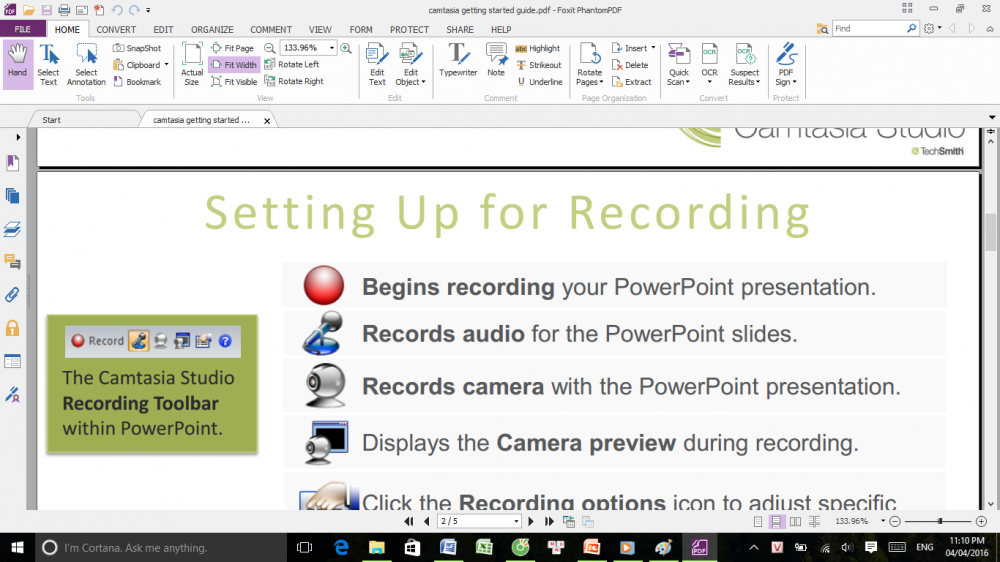1000x562 pixels.
Task: Switch to the COMMENT ribbon tab
Action: (271, 29)
